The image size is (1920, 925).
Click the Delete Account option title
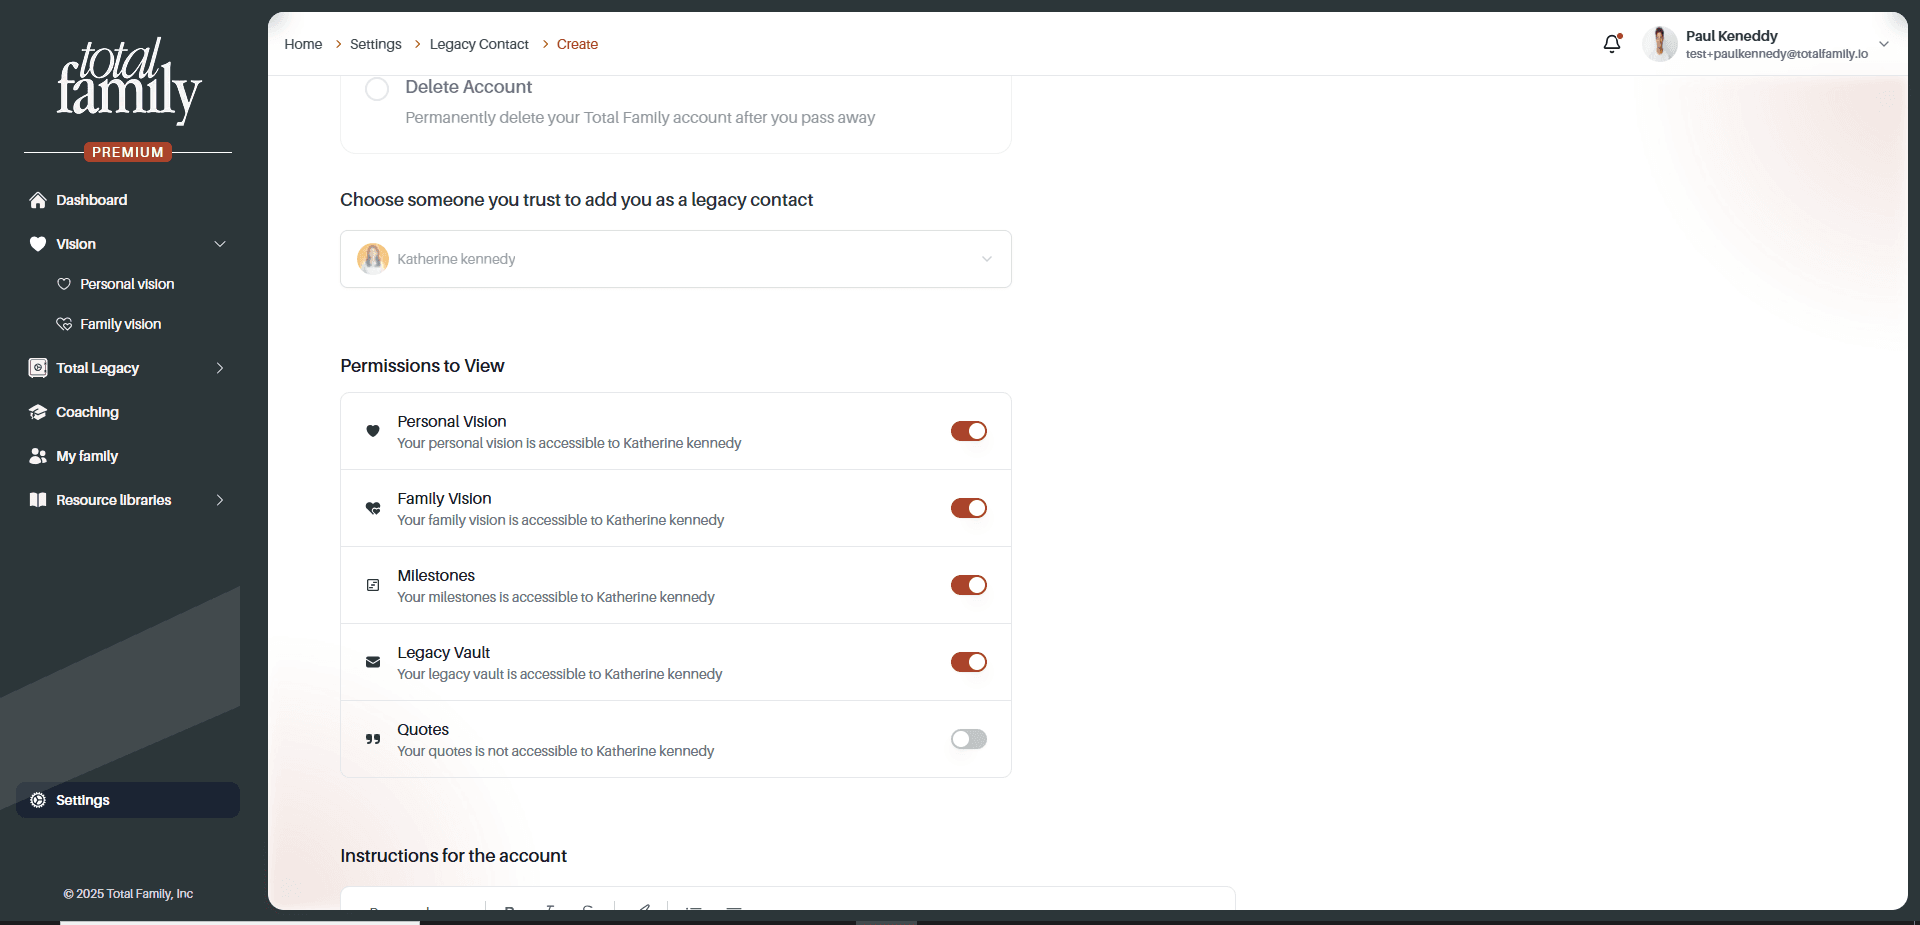(x=468, y=87)
